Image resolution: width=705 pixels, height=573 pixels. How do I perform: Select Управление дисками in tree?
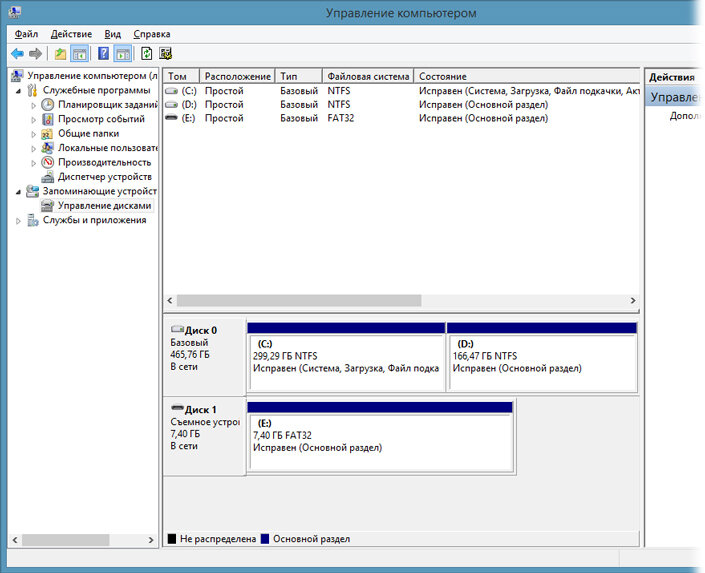[x=104, y=206]
